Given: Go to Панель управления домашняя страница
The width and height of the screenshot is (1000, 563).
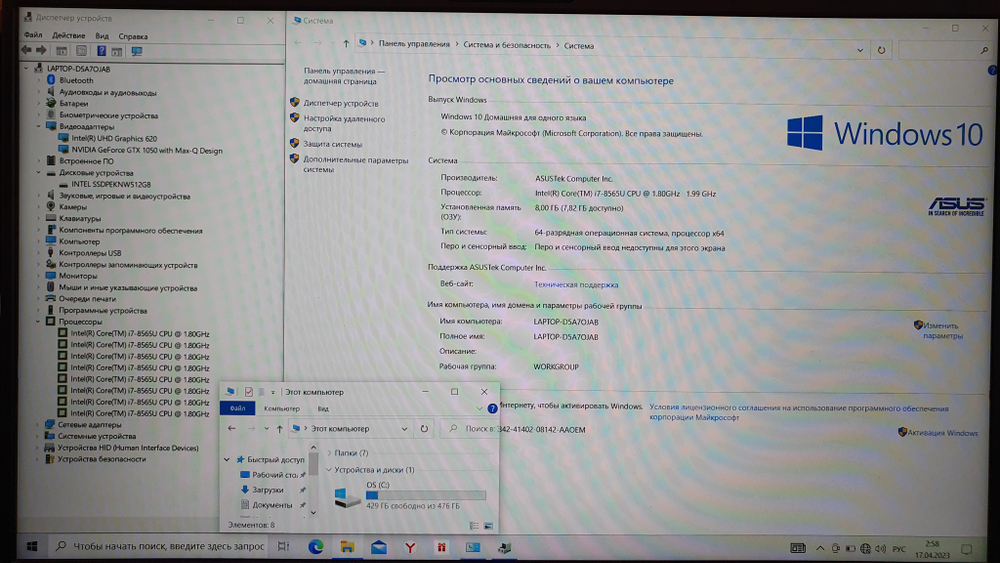Looking at the screenshot, I should pyautogui.click(x=344, y=76).
